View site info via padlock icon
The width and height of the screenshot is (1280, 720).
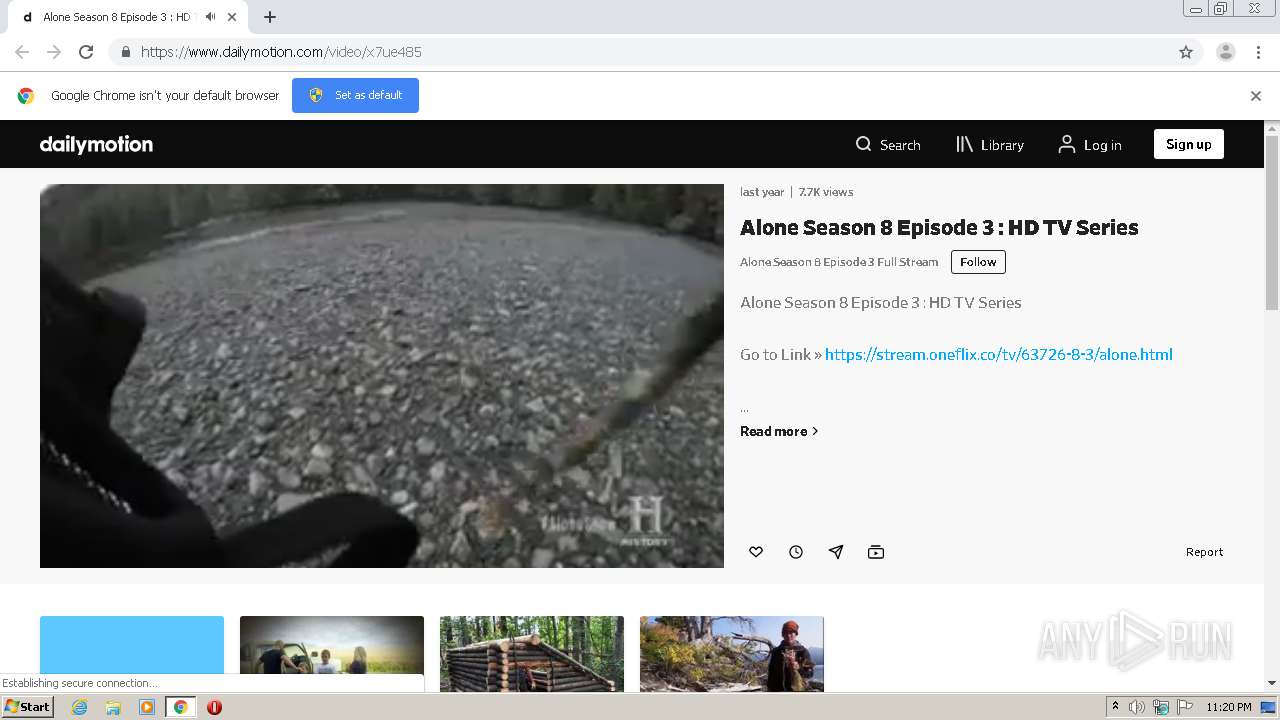(x=125, y=52)
